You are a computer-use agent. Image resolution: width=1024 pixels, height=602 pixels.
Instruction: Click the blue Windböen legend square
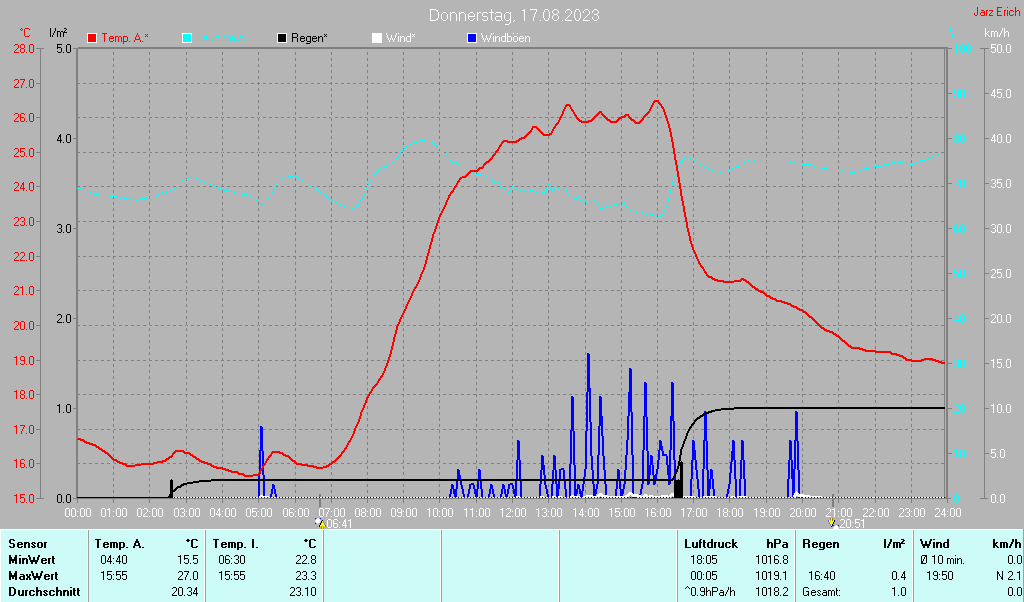pos(472,38)
